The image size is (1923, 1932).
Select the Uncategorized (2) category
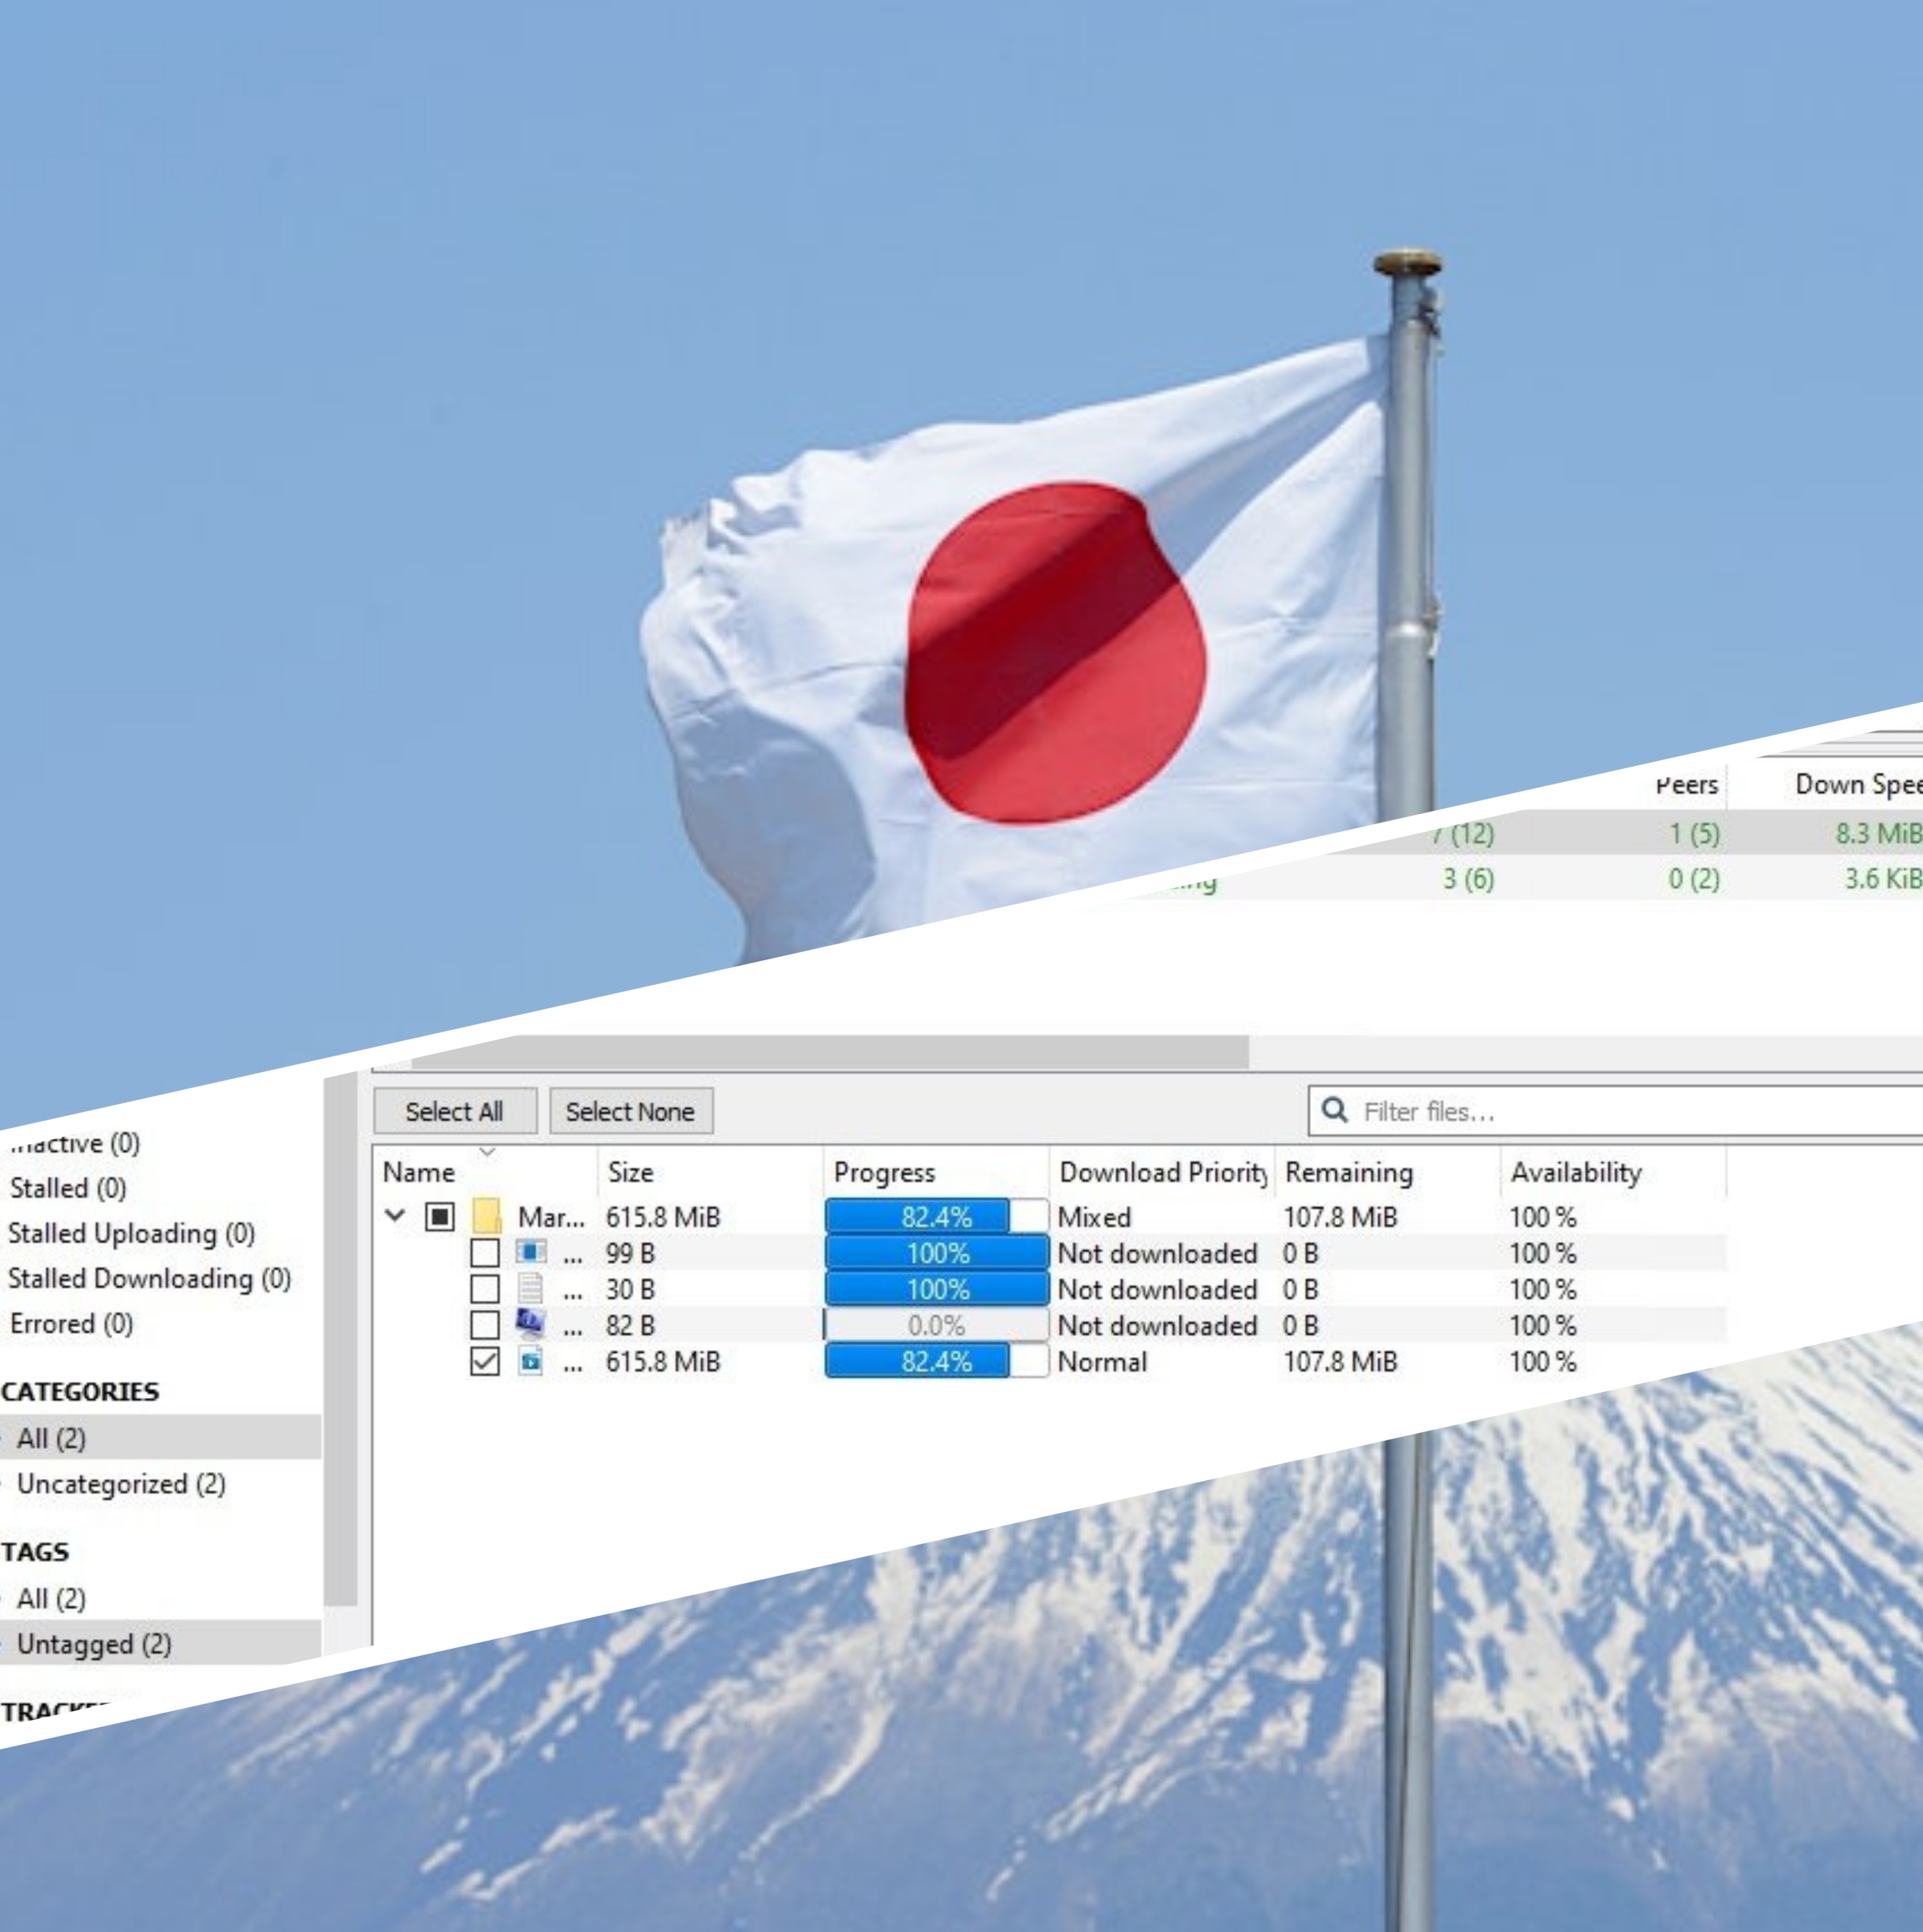(121, 1484)
